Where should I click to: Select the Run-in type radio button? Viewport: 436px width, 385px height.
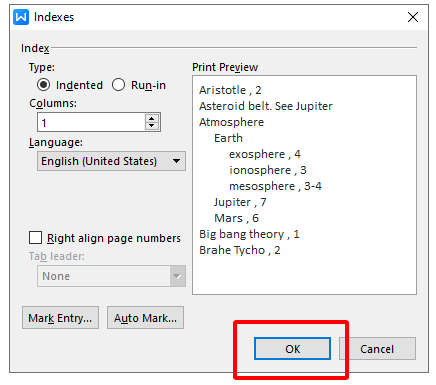coord(118,85)
